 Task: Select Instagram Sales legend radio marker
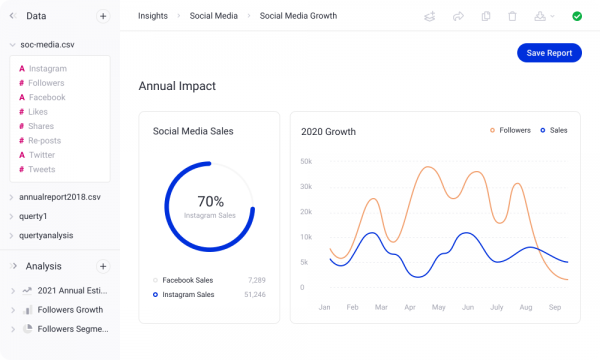tap(155, 295)
